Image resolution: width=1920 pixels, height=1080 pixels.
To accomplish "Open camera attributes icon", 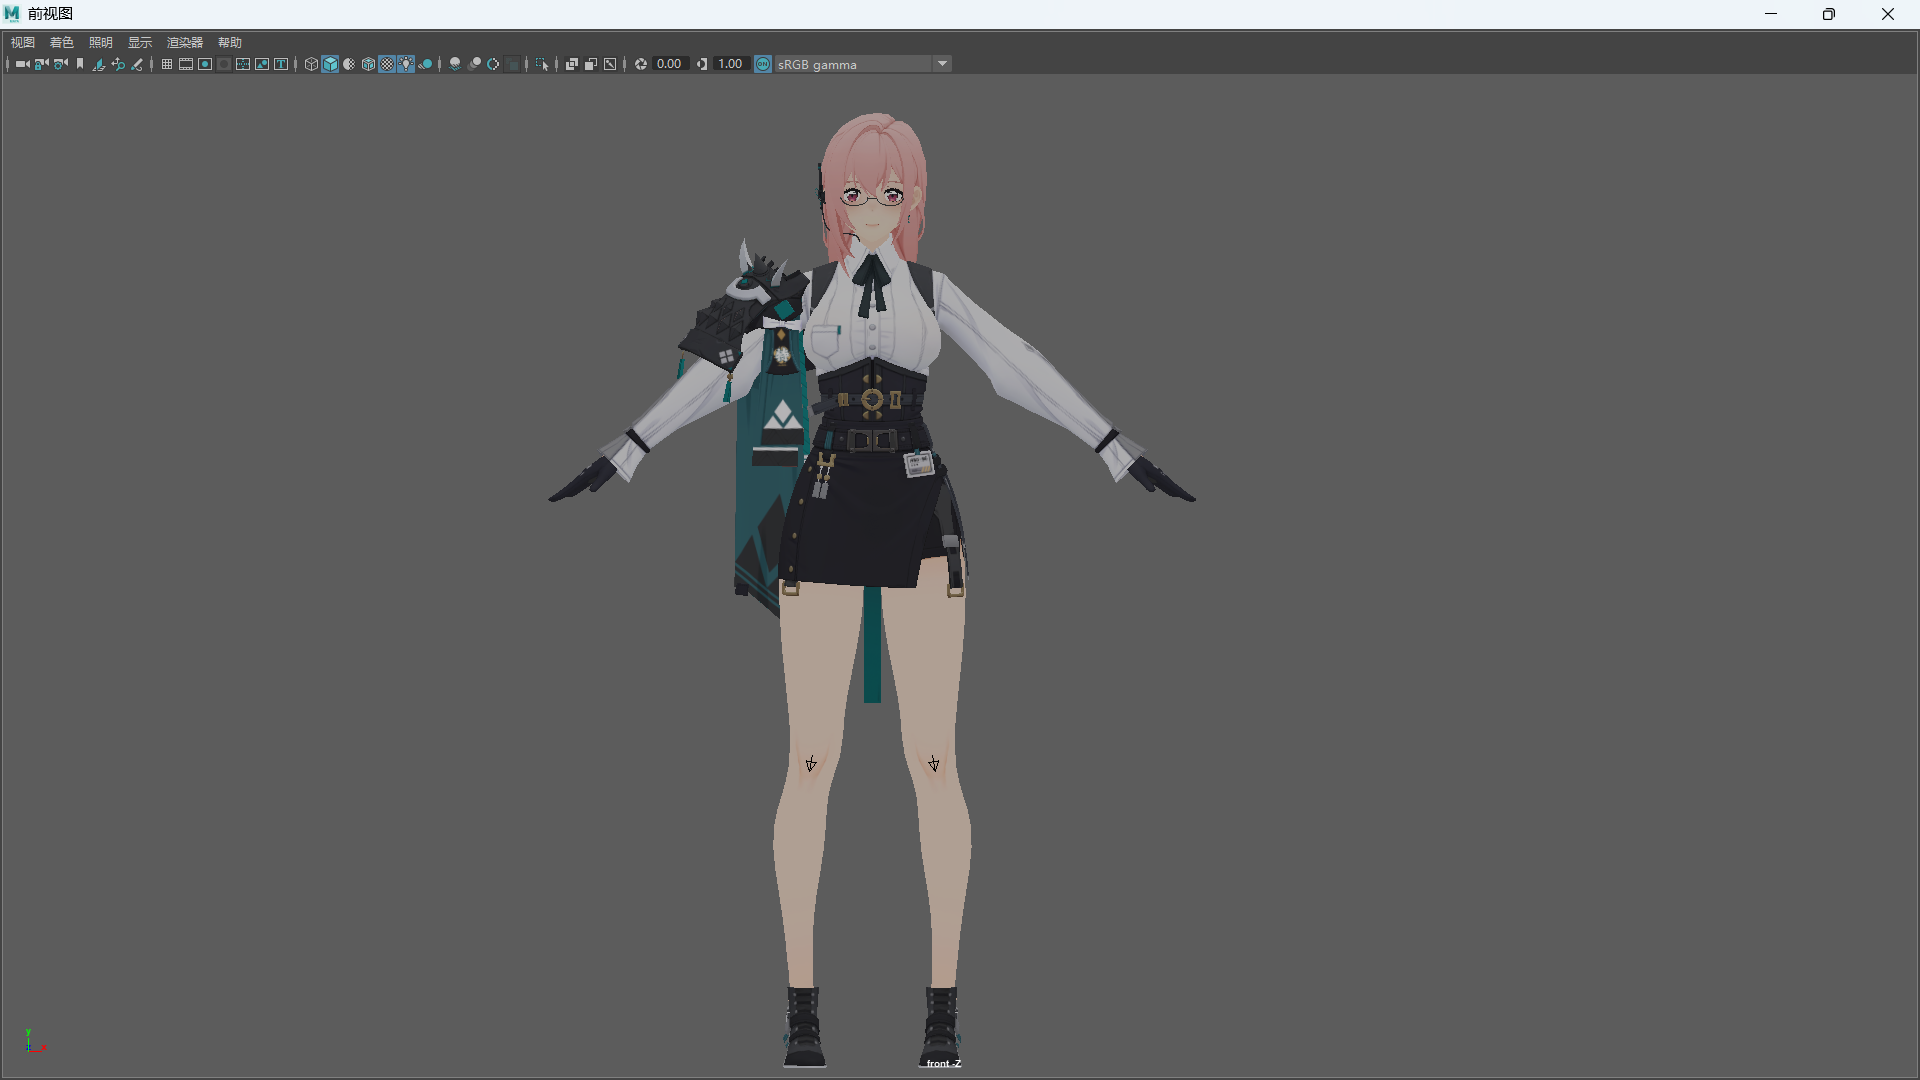I will [61, 64].
